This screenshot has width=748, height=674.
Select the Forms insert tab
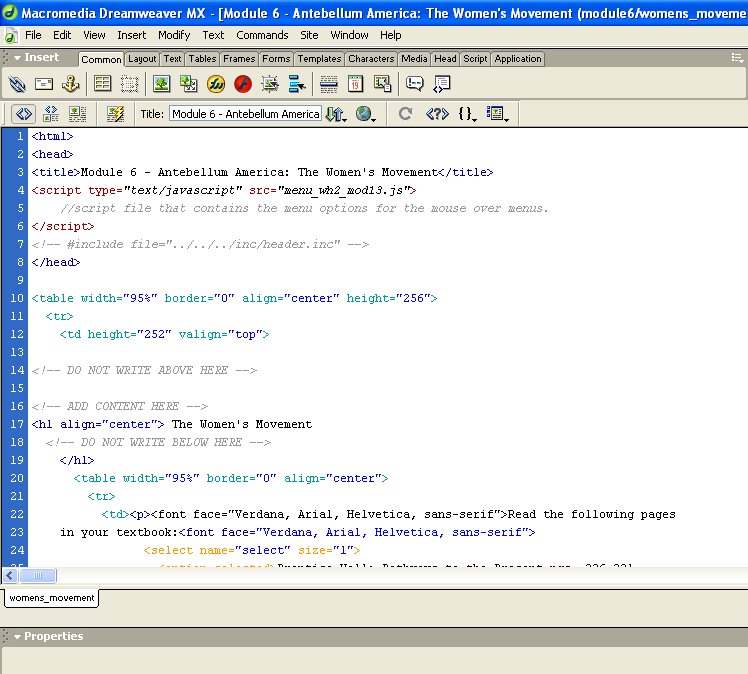pyautogui.click(x=276, y=59)
